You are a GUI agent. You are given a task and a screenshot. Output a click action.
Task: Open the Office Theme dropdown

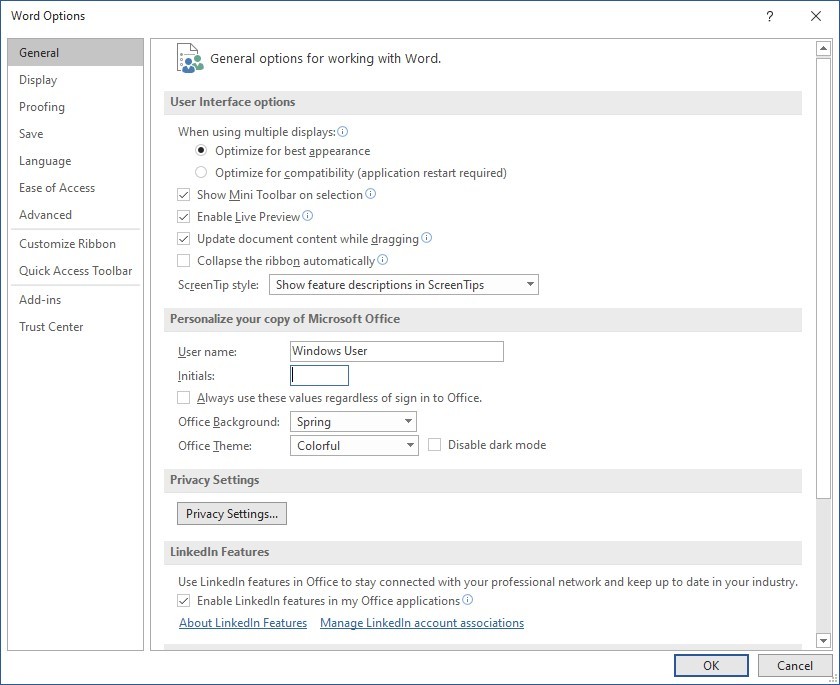[354, 446]
